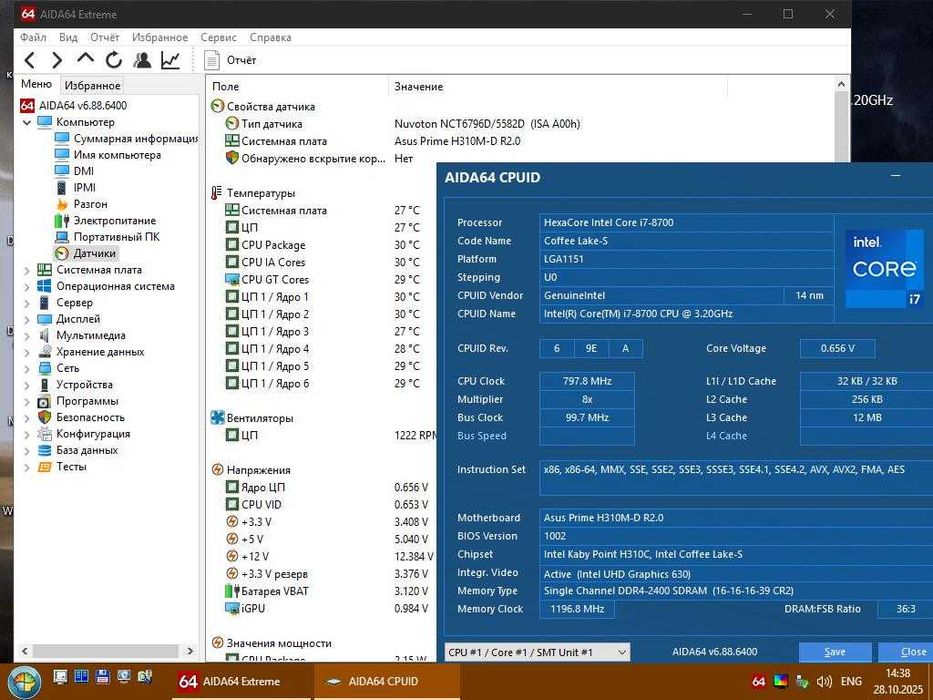Screen dimensions: 933x700
Task: Click the AIDA64 tray icon
Action: [x=759, y=682]
